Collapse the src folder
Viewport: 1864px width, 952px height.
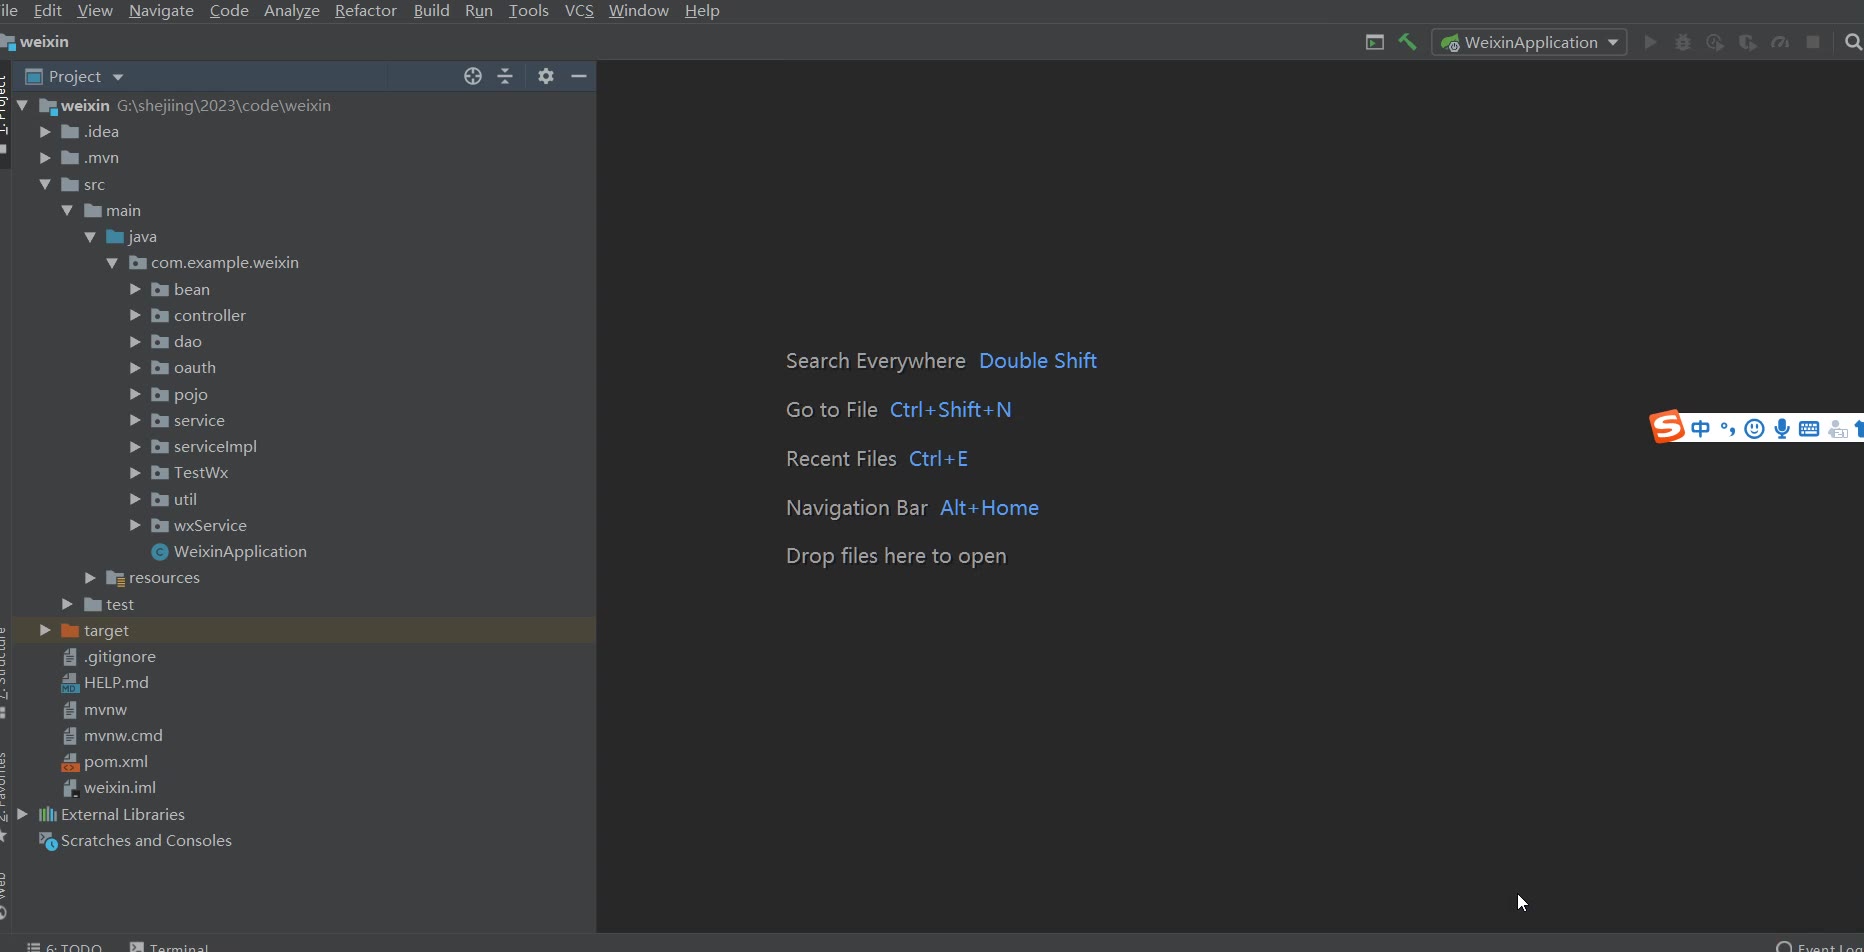(45, 184)
